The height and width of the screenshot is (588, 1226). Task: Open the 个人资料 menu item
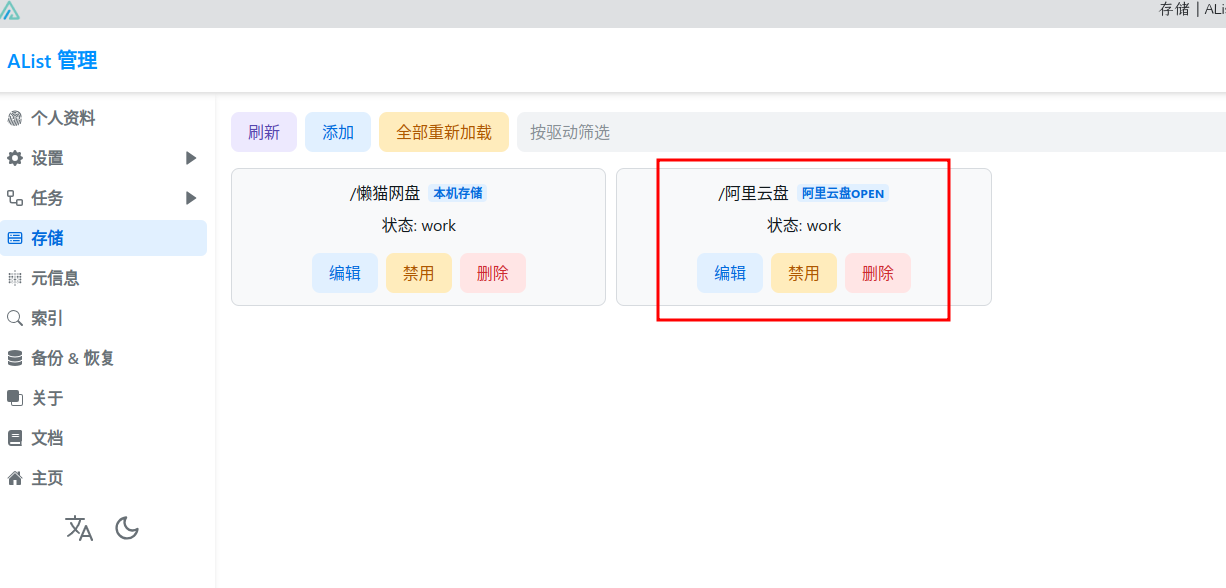(103, 118)
